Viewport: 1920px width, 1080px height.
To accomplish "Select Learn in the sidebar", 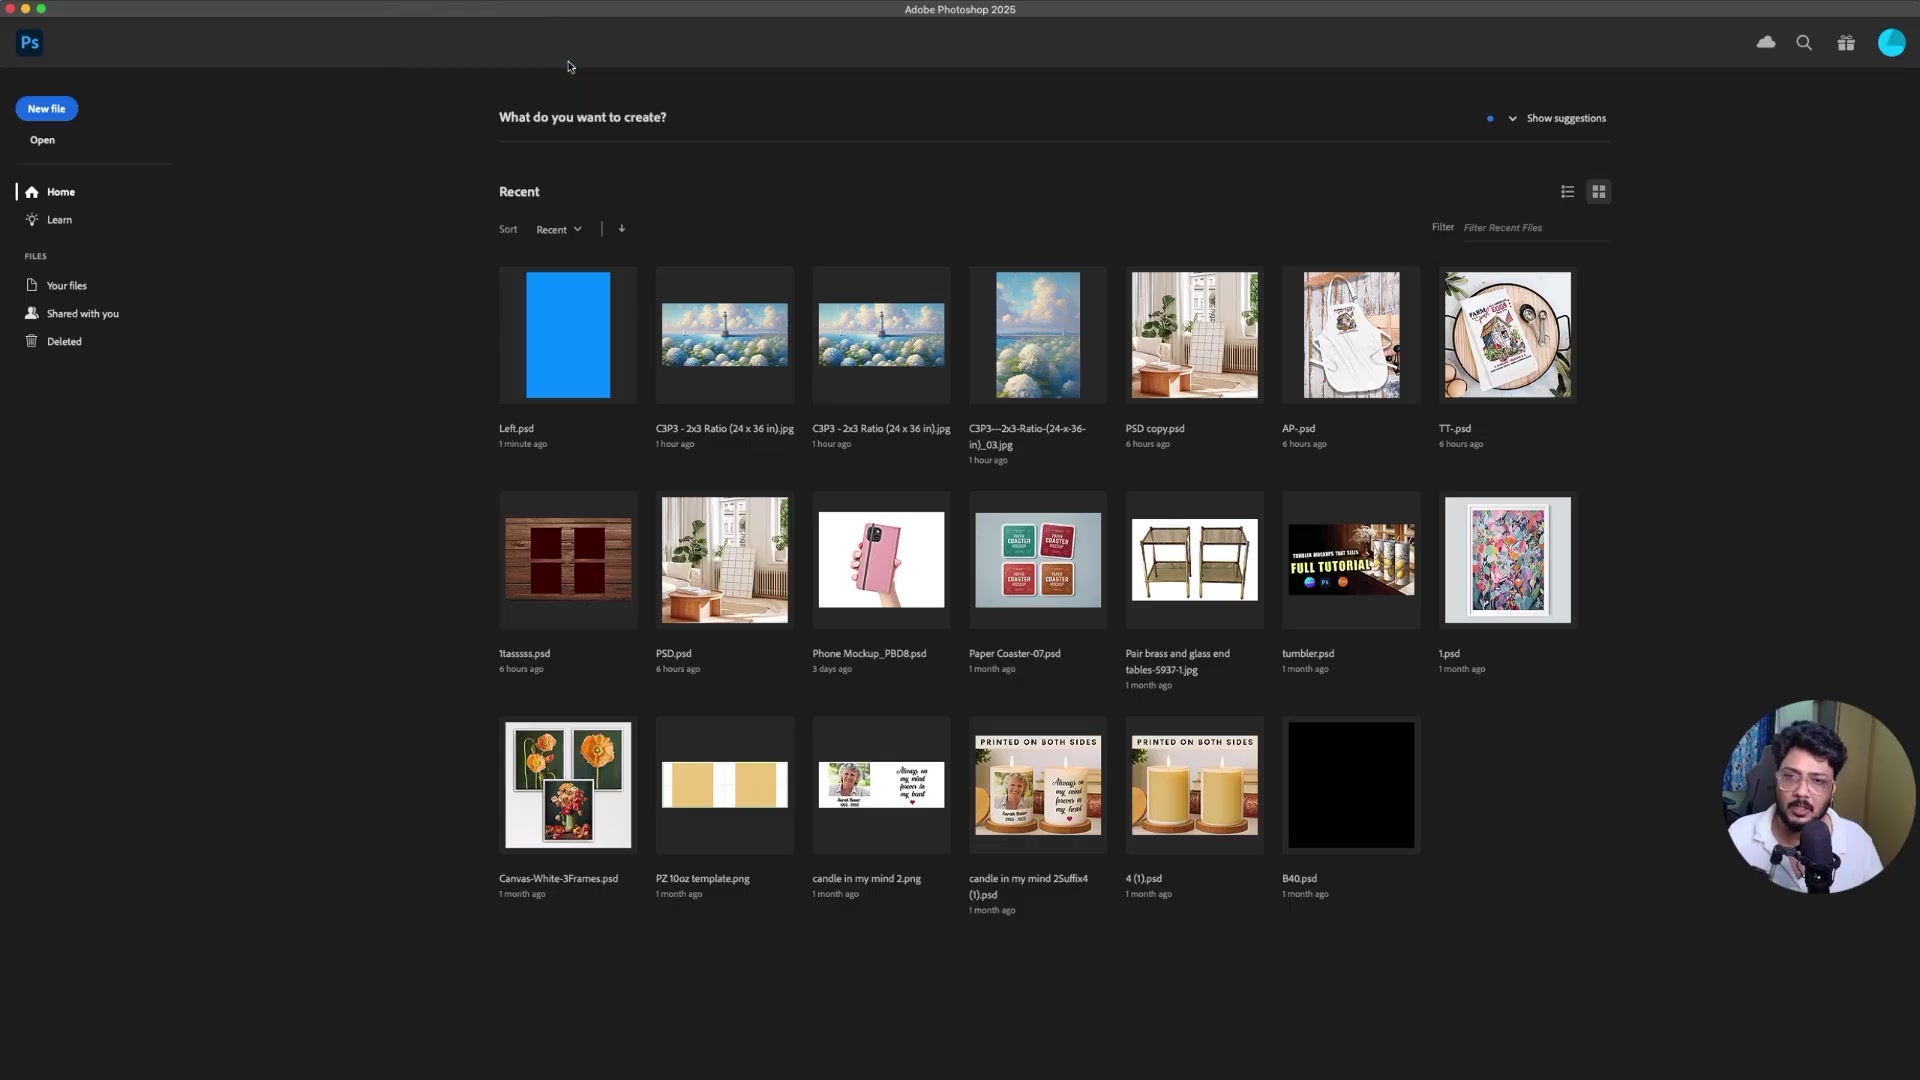I will point(58,219).
